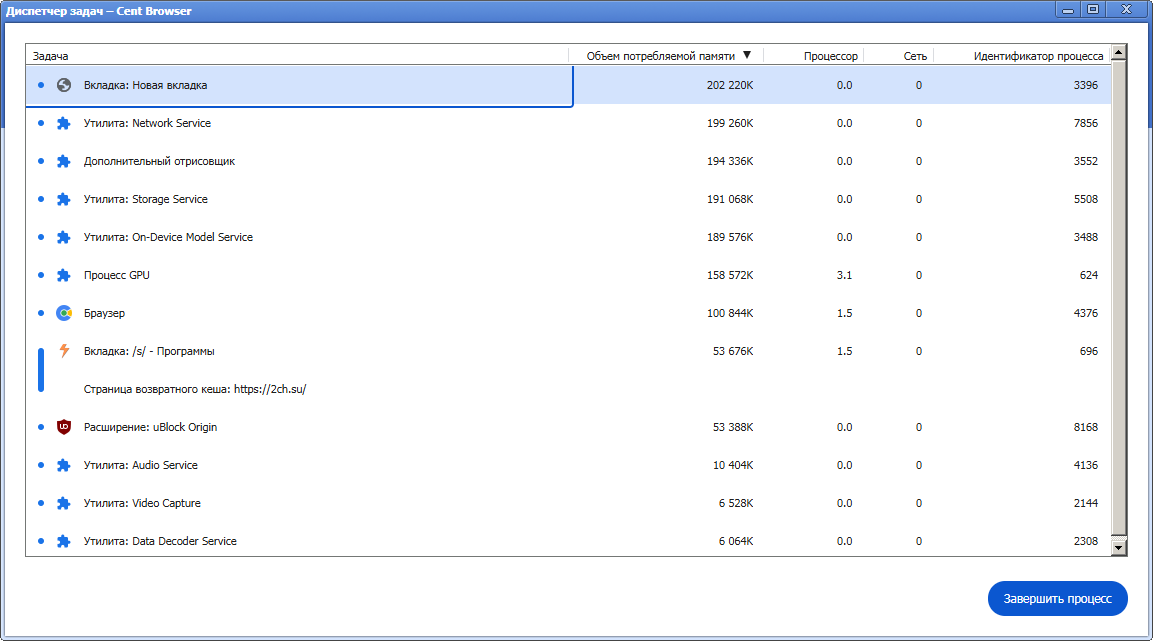
Task: Click memory value 202 220K
Action: (729, 85)
